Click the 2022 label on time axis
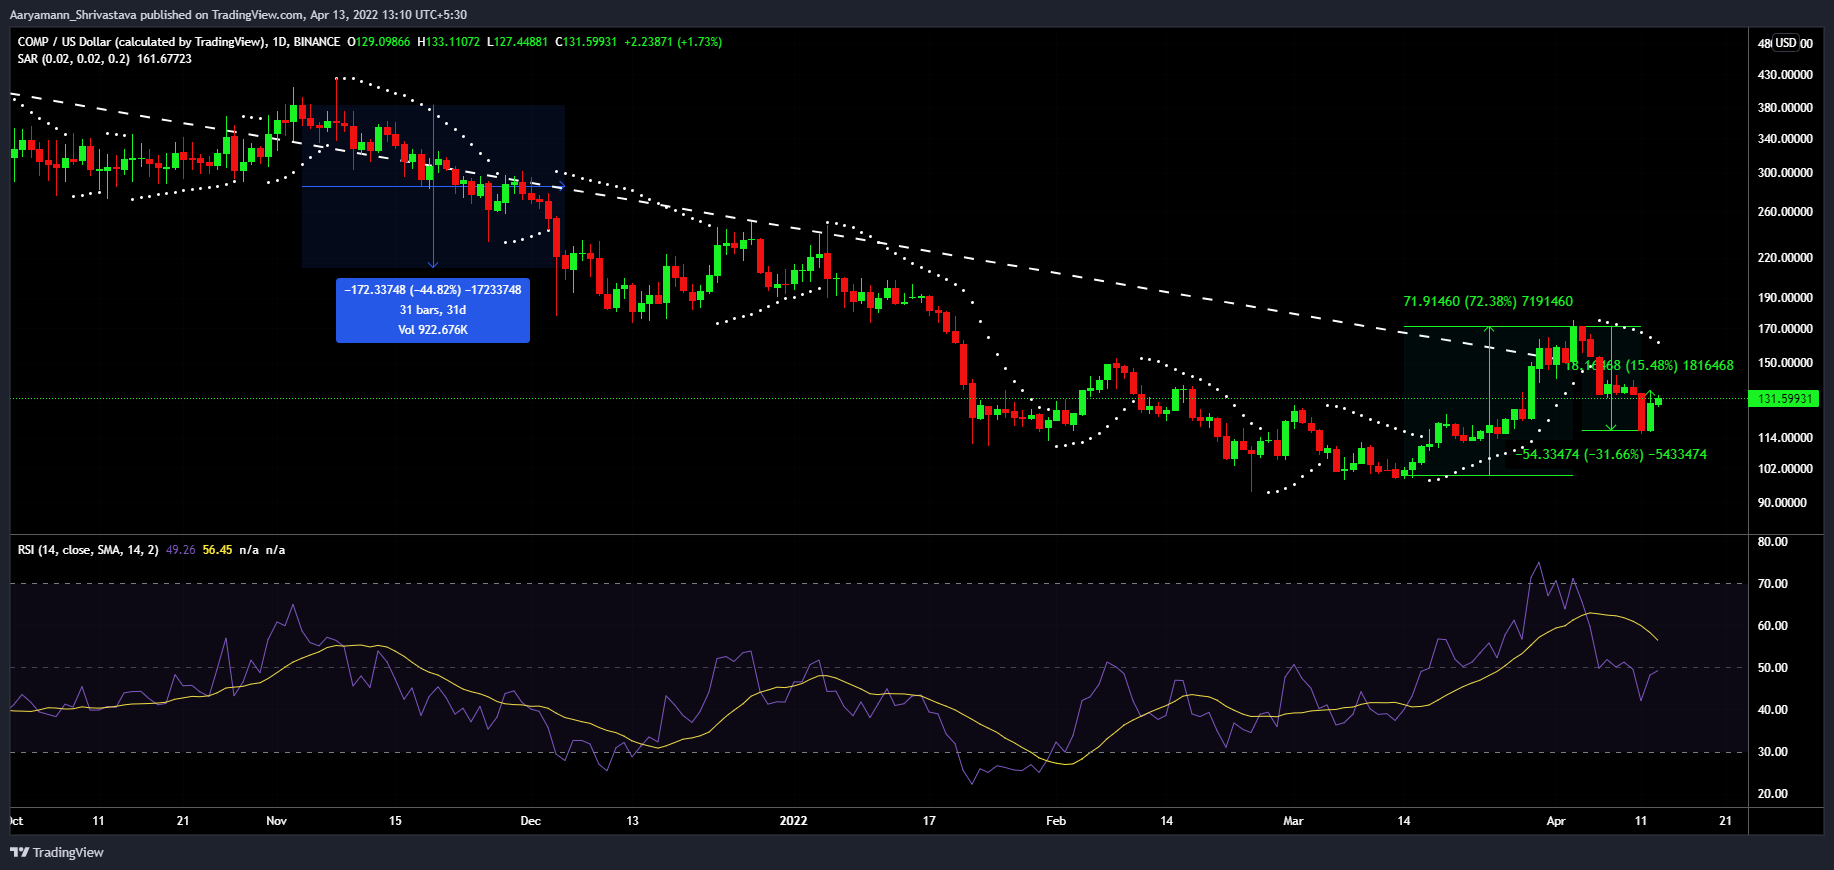Image resolution: width=1834 pixels, height=870 pixels. (793, 821)
